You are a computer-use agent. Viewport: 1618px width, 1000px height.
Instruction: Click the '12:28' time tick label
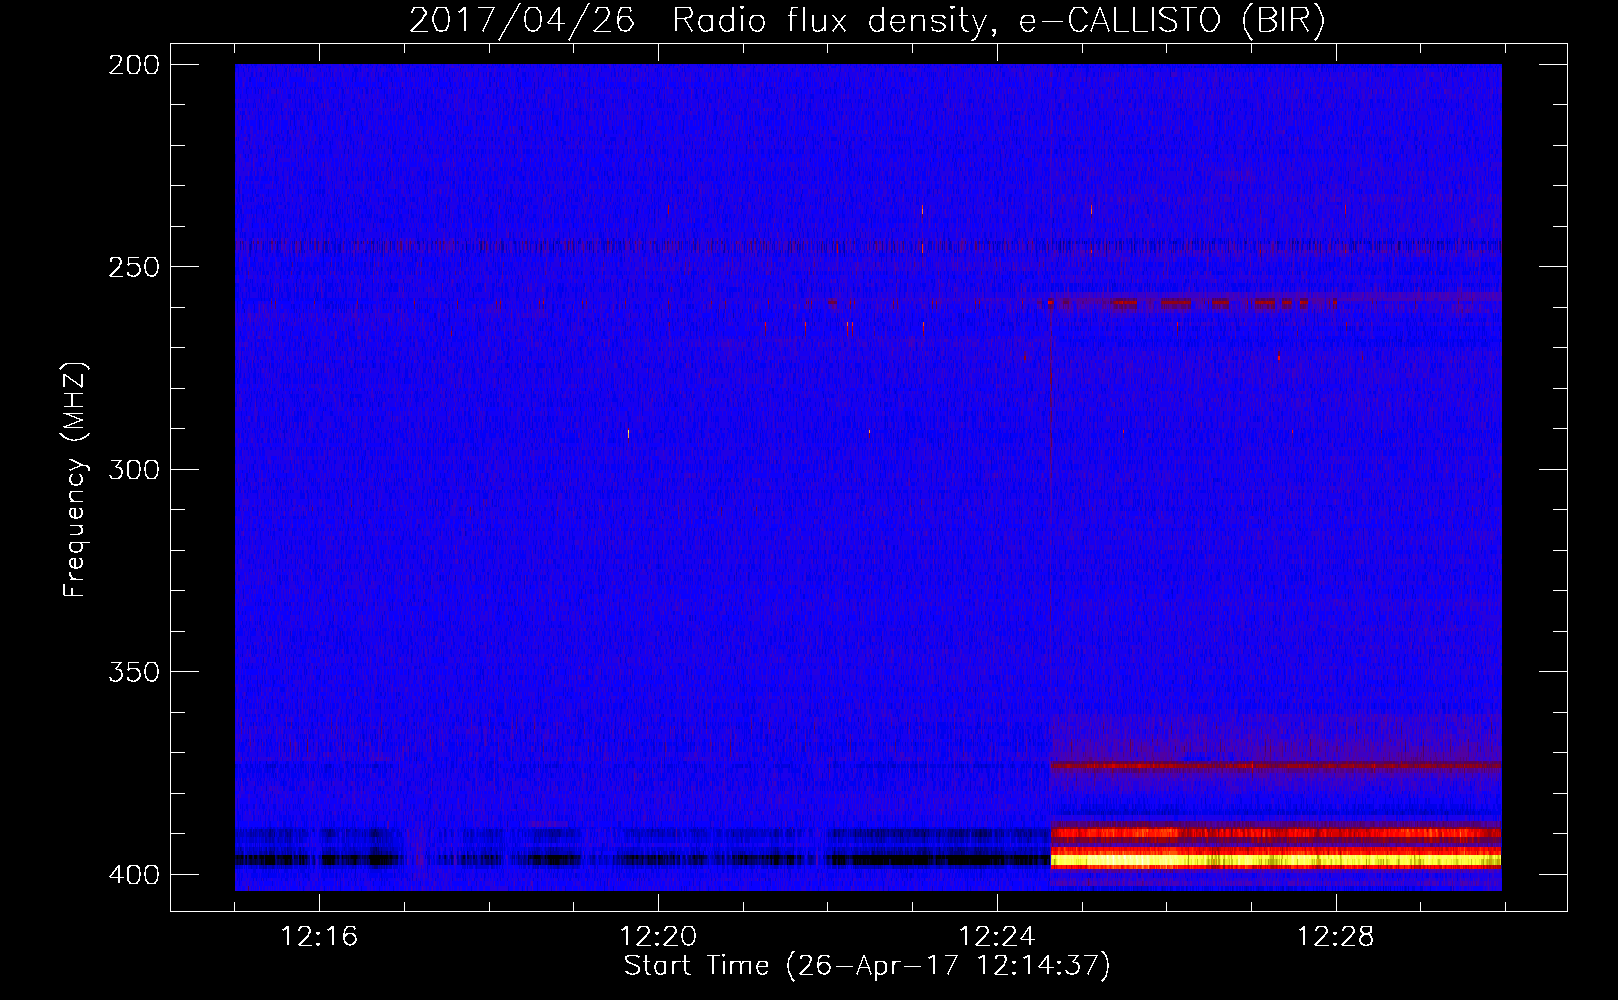click(1336, 937)
